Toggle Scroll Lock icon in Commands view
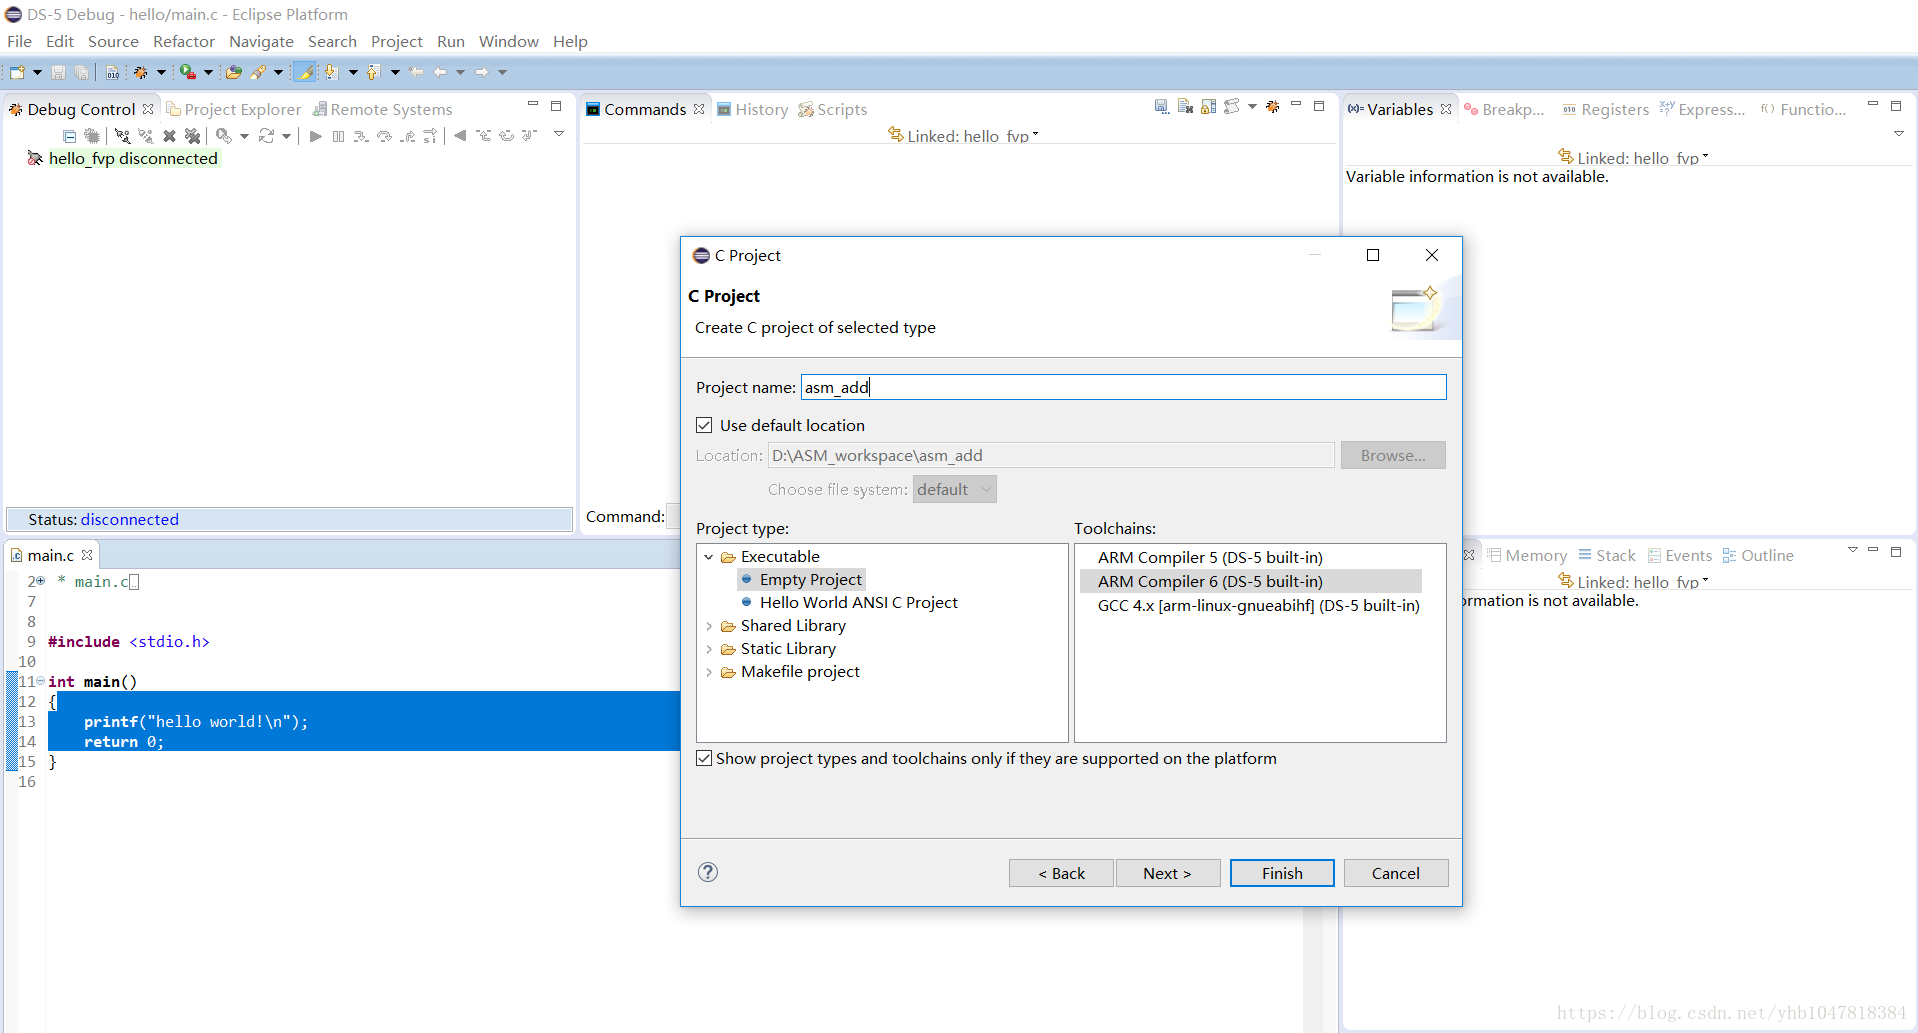This screenshot has height=1033, width=1918. point(1209,106)
